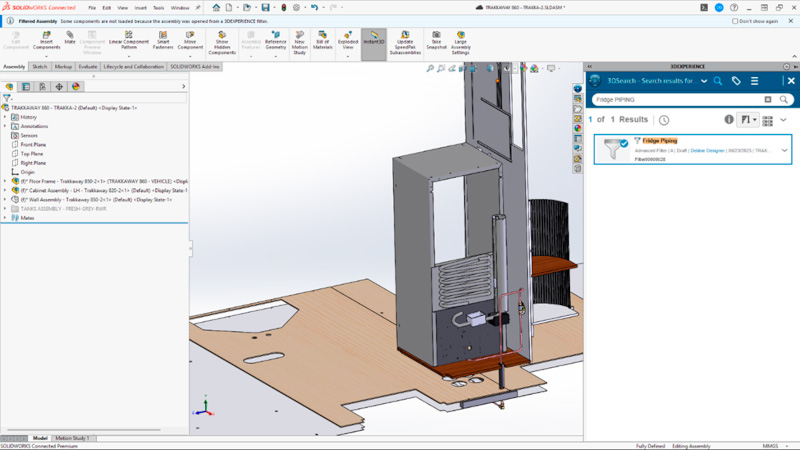
Task: Toggle the Instant3D button
Action: coord(373,40)
